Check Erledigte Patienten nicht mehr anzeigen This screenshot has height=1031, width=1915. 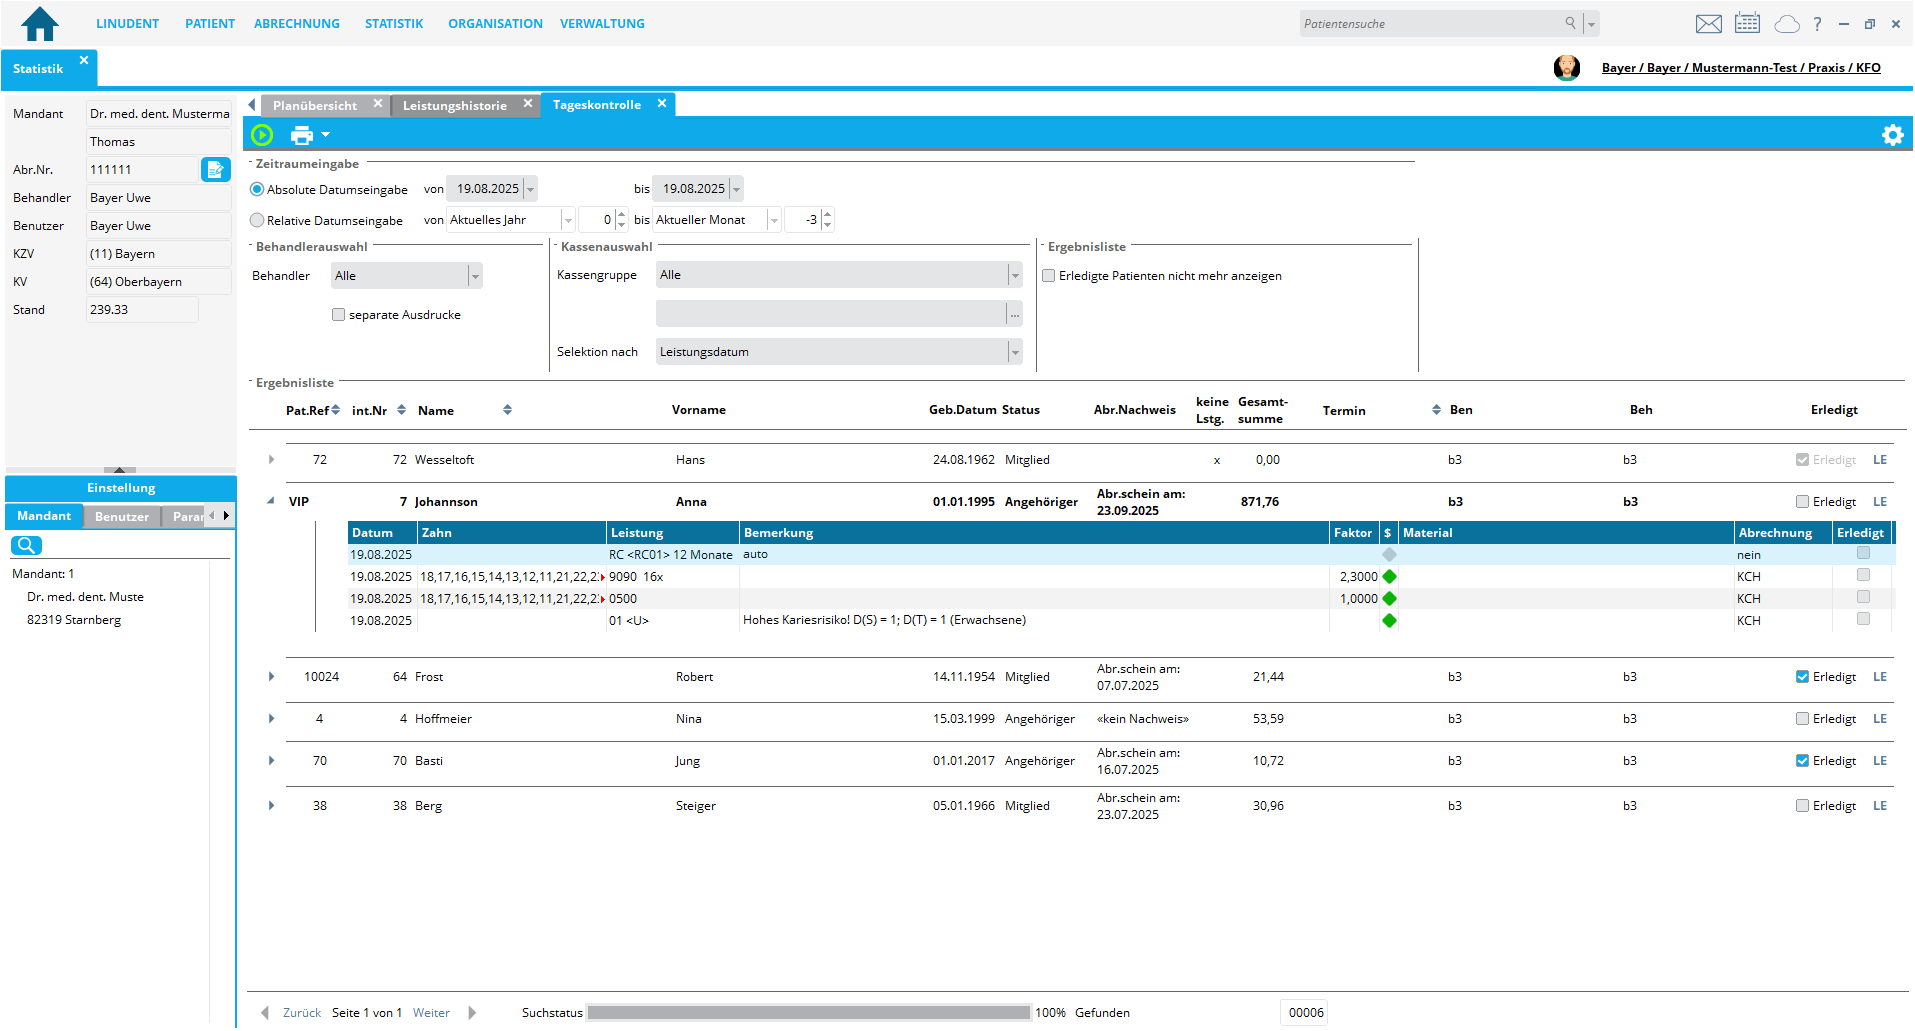pos(1049,276)
